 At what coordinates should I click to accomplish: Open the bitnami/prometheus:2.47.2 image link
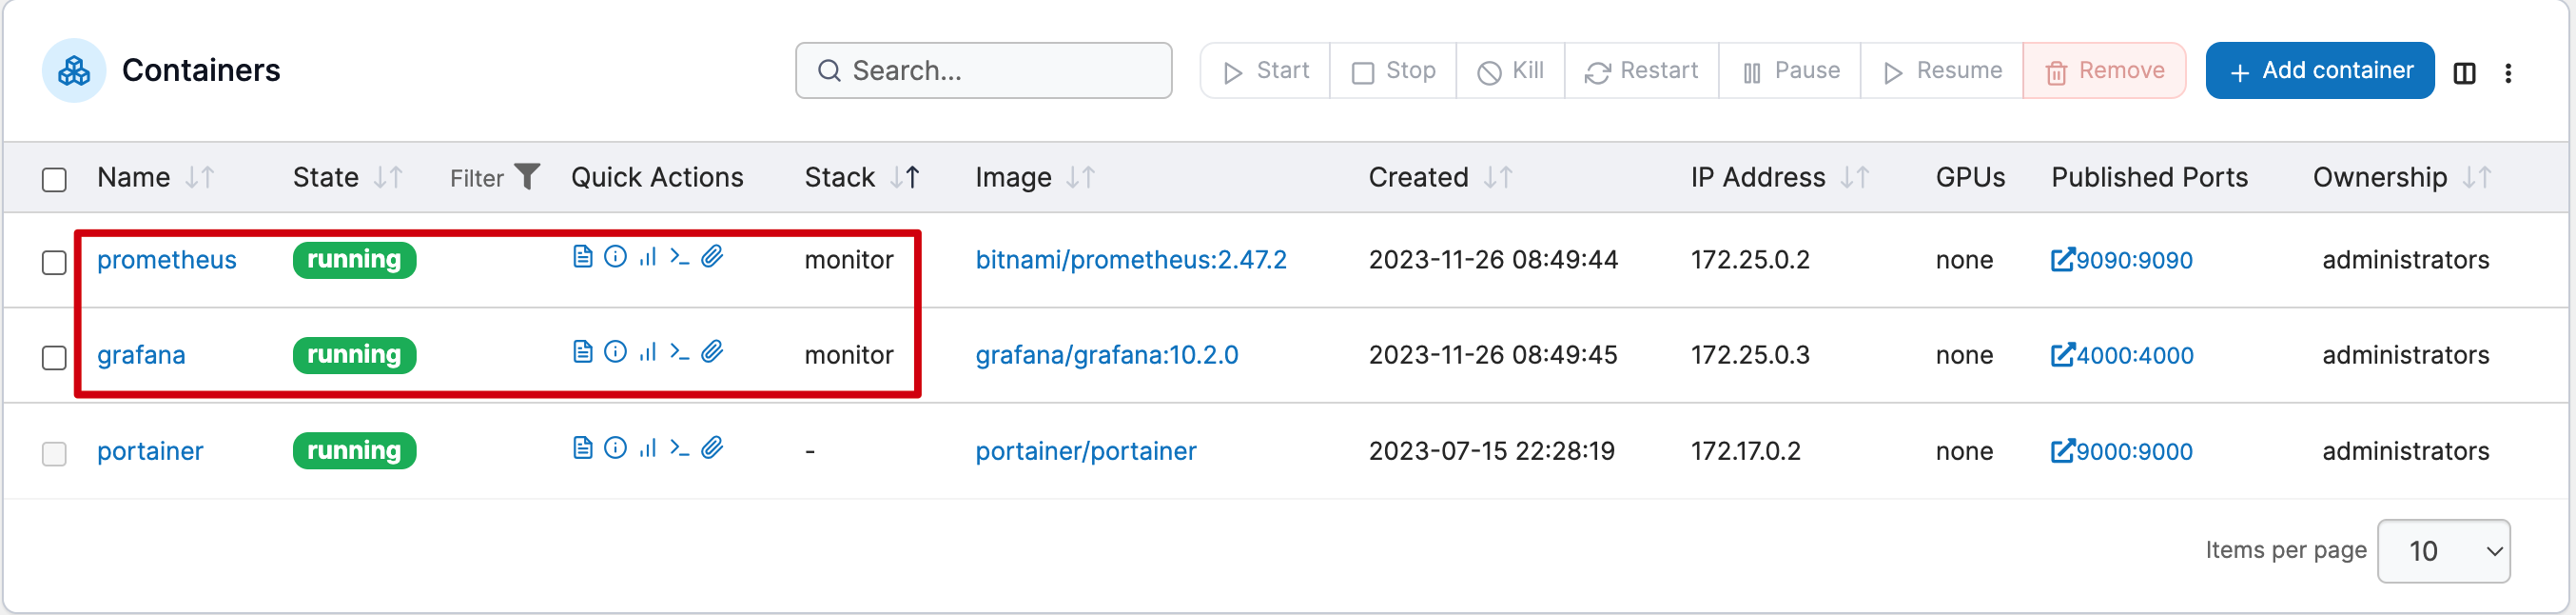(1131, 260)
